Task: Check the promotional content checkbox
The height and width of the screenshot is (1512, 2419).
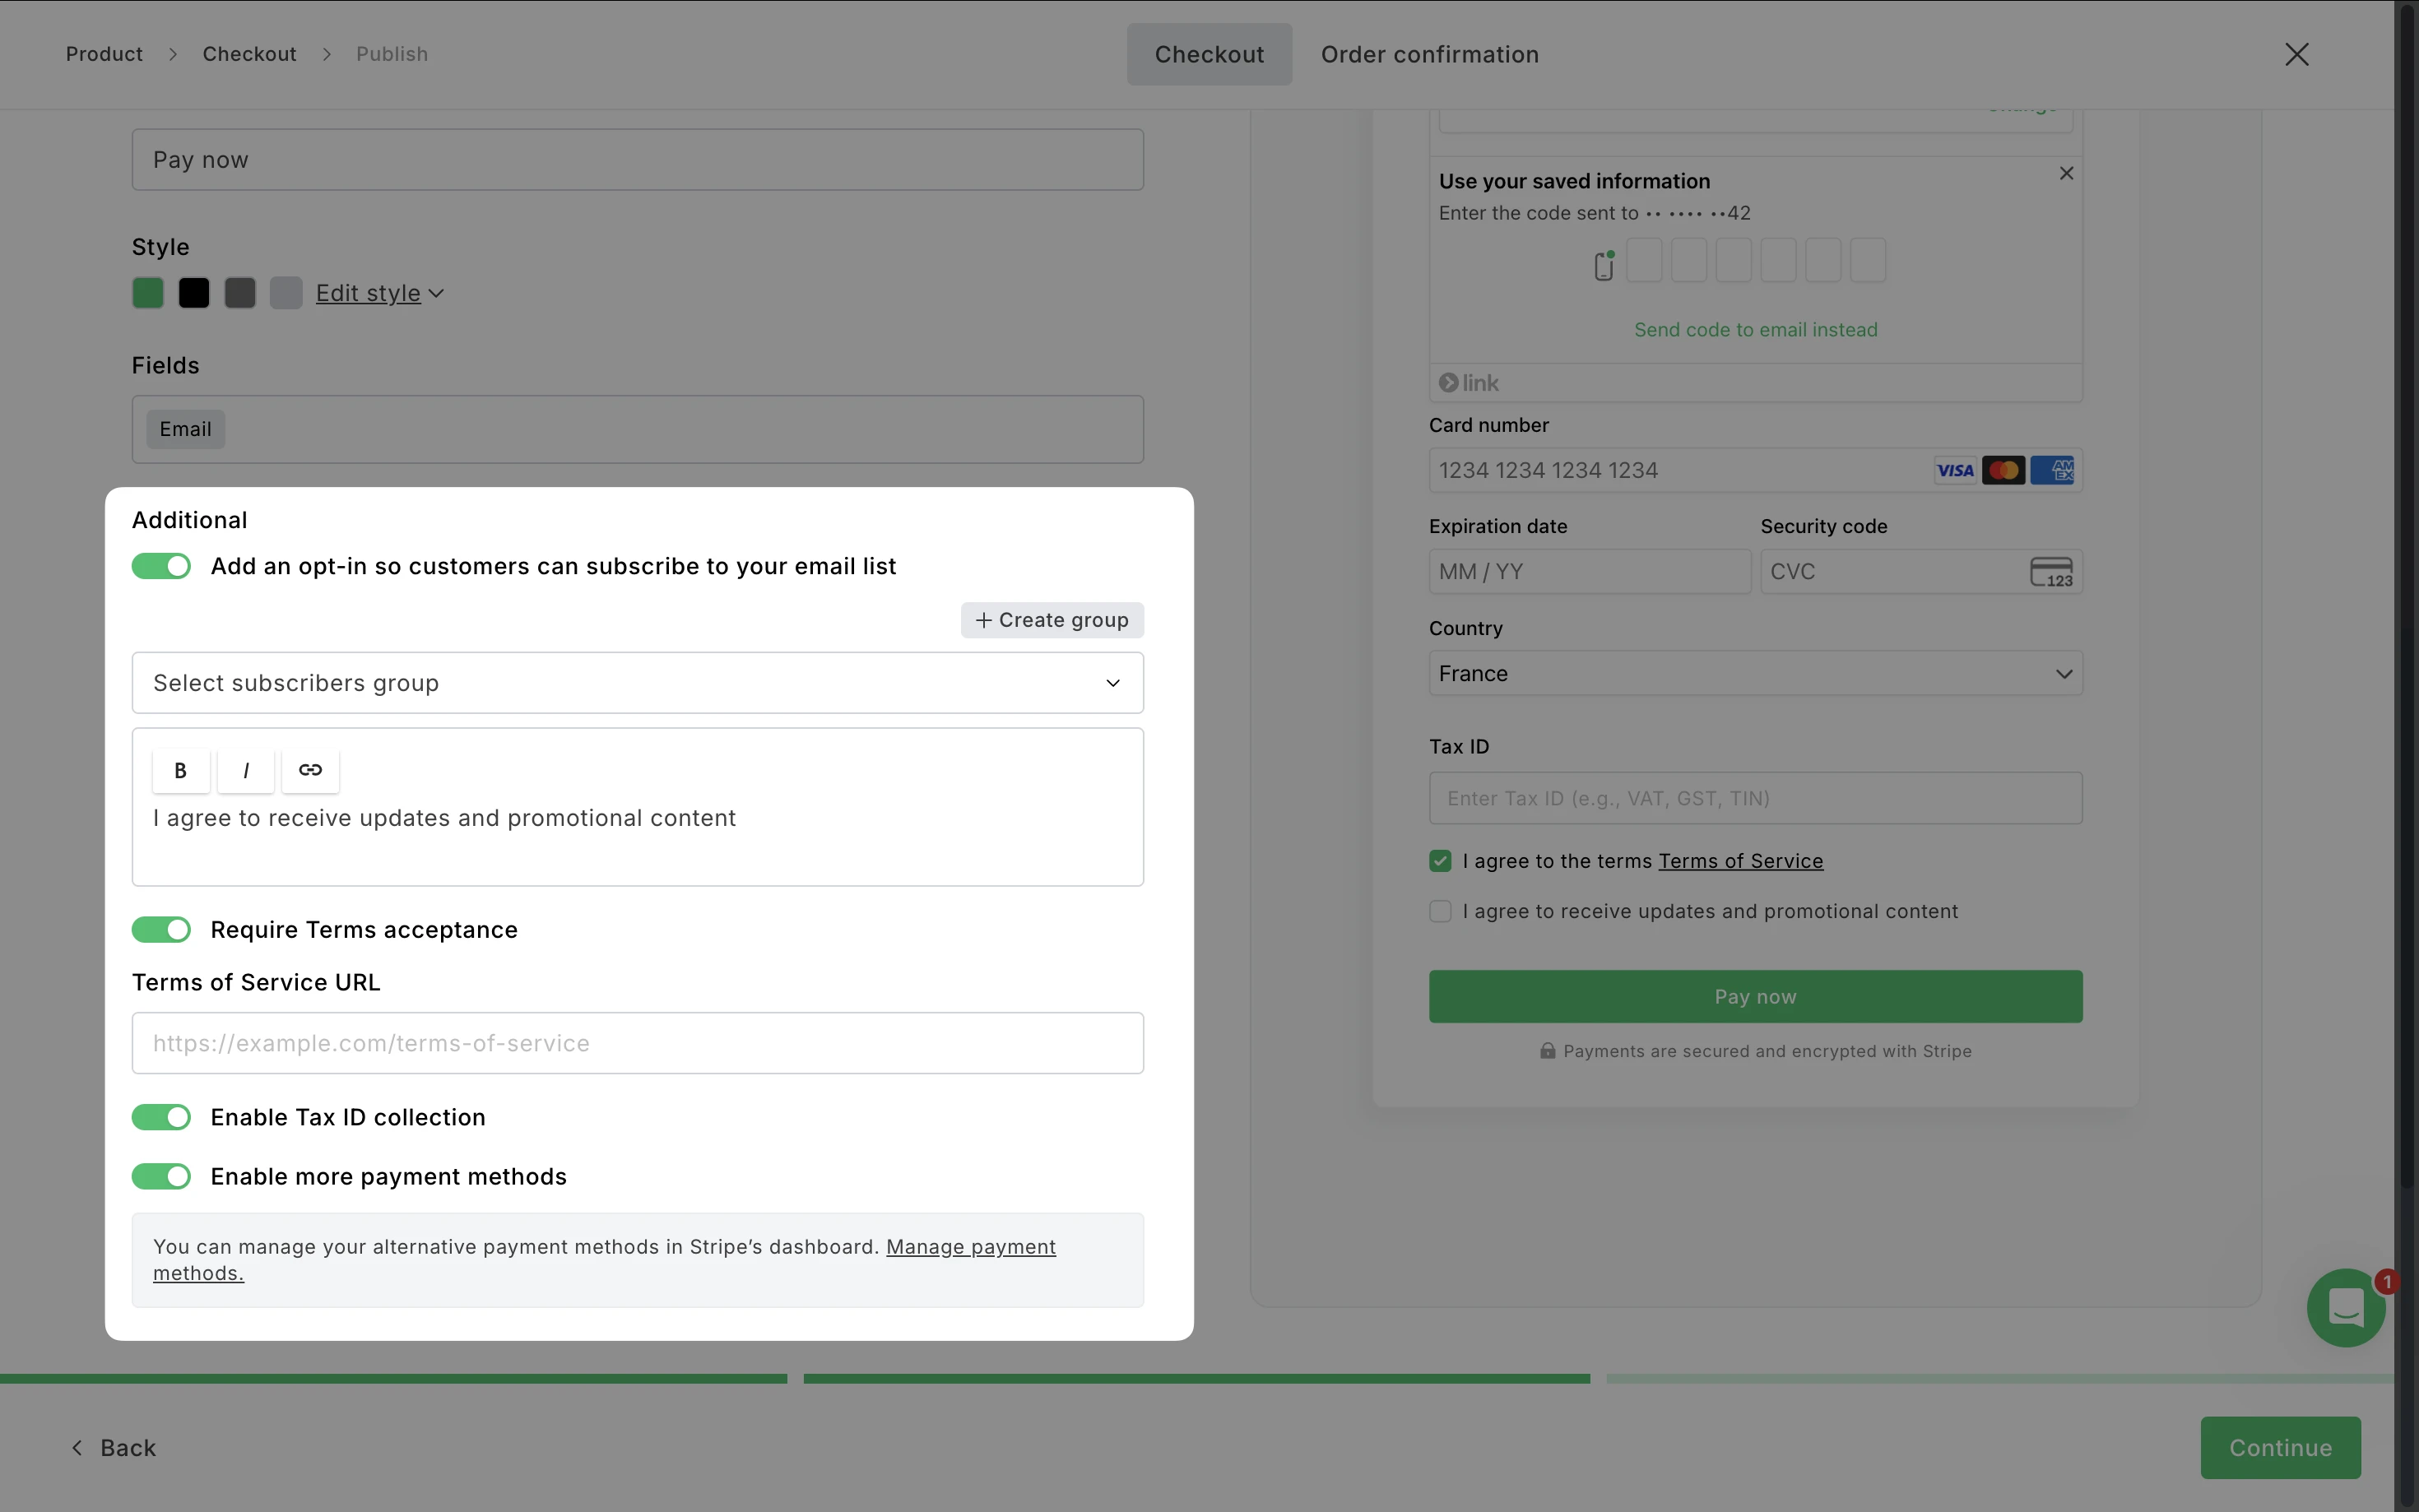Action: [1440, 911]
